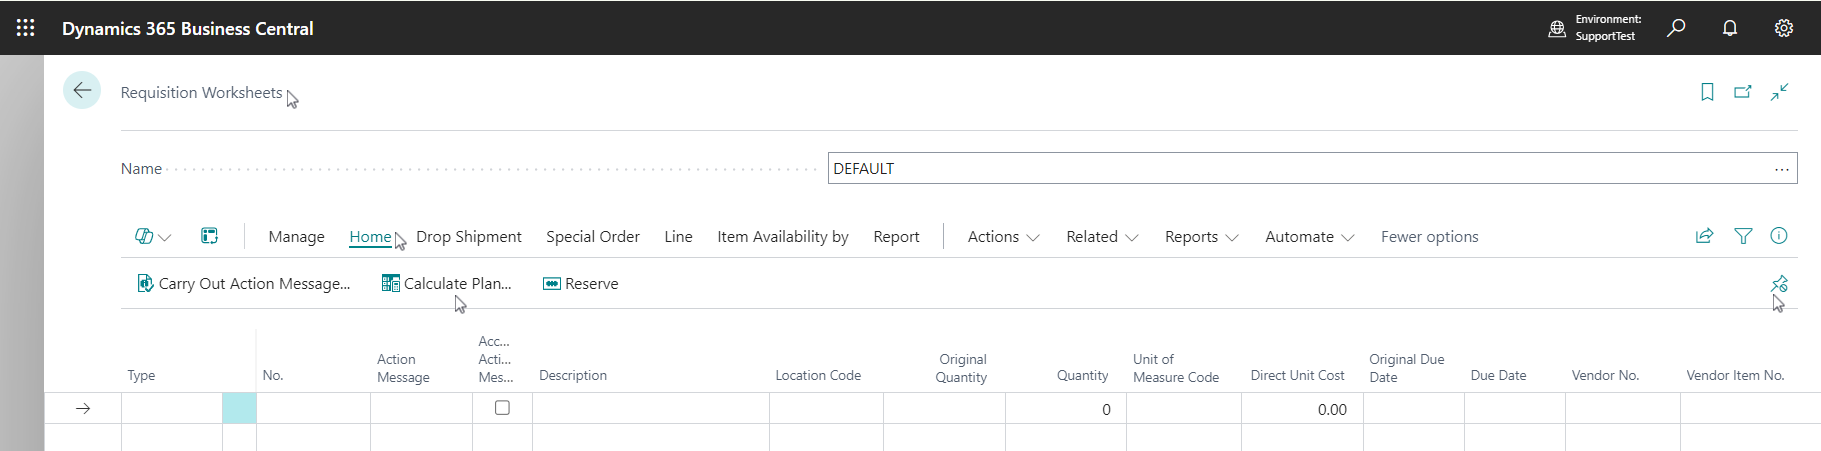Click the analysis mode icon
This screenshot has width=1821, height=451.
[x=209, y=236]
